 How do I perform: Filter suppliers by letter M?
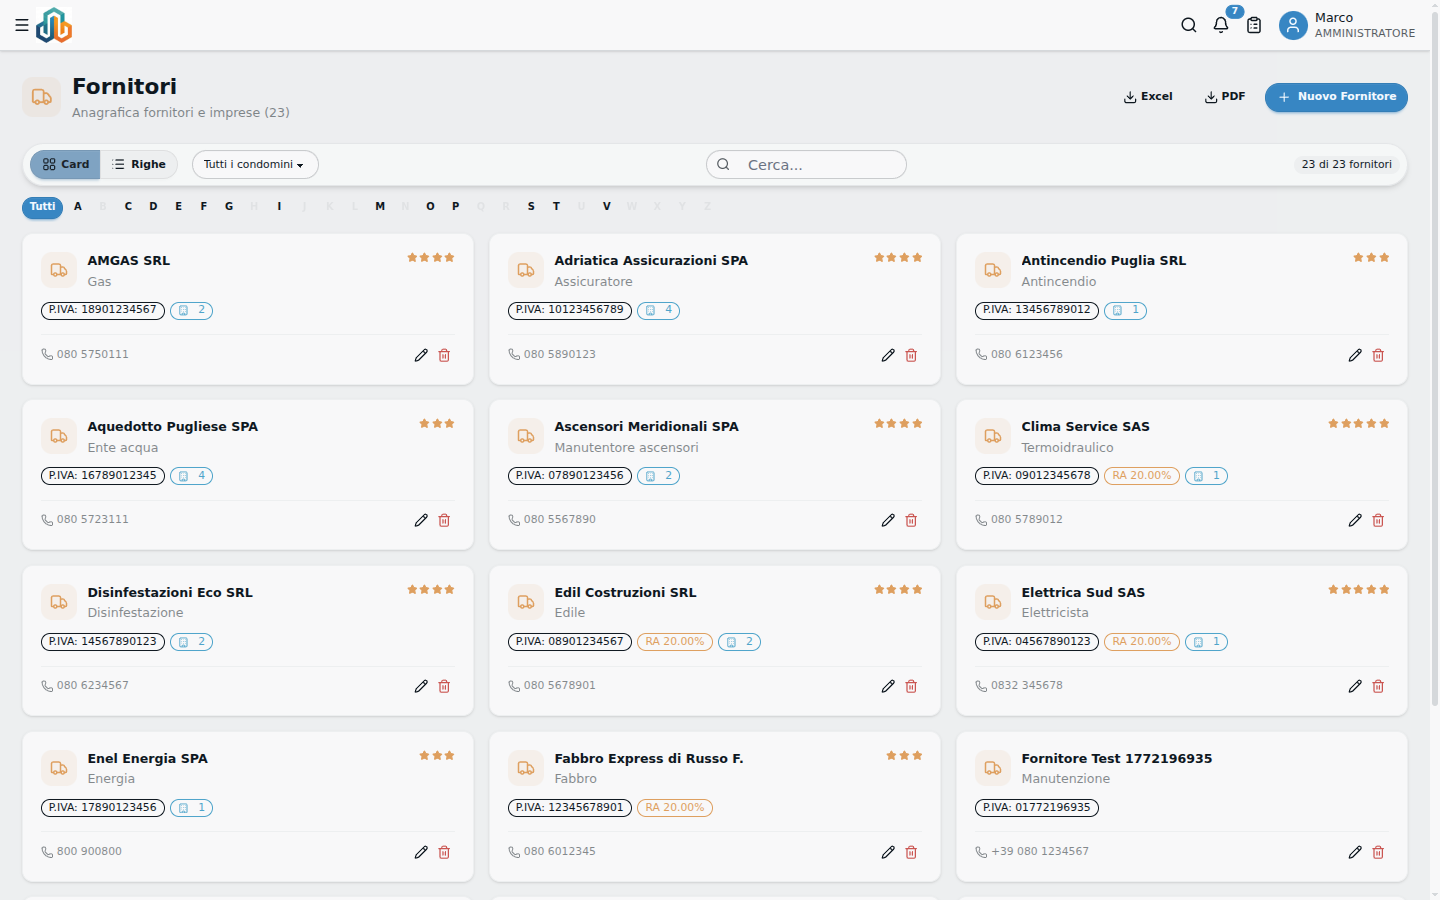click(x=380, y=207)
